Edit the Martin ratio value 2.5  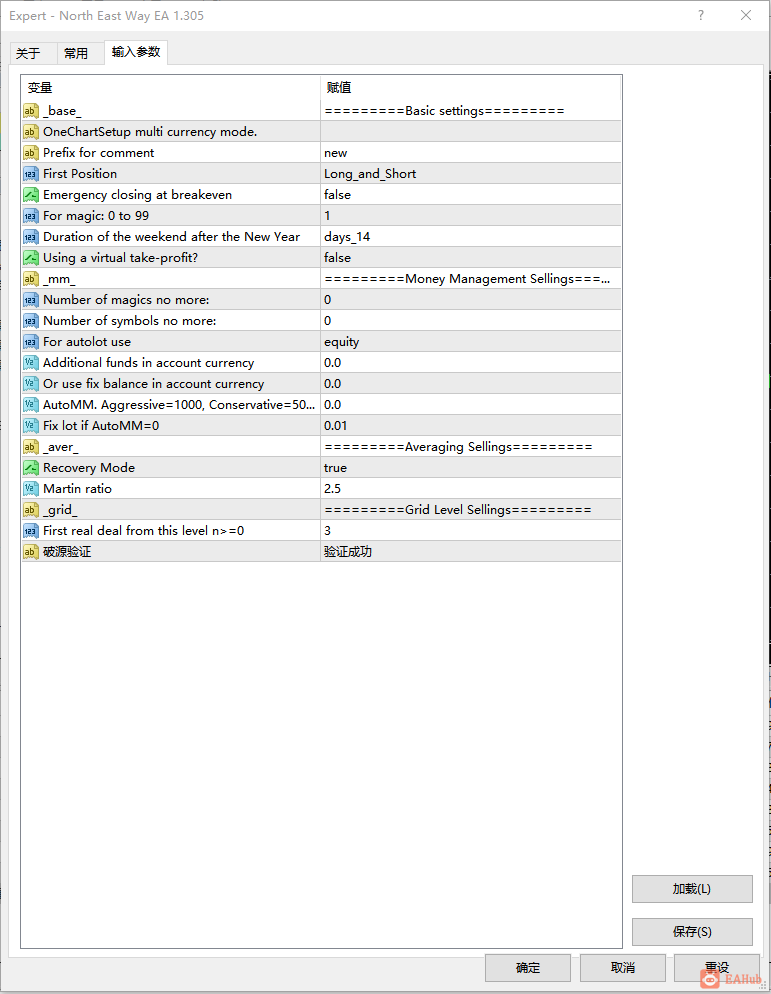470,489
